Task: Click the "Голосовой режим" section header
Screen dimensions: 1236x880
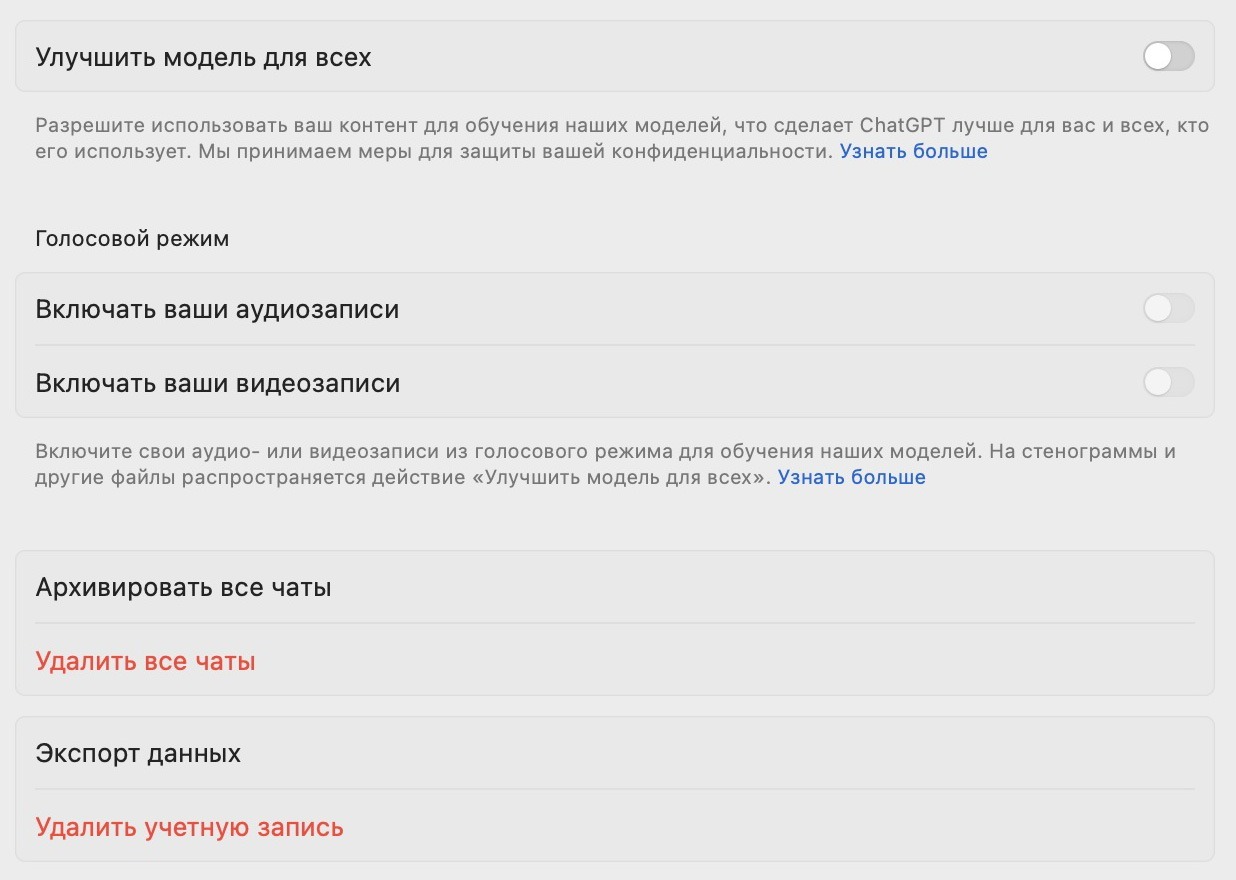Action: pos(132,239)
